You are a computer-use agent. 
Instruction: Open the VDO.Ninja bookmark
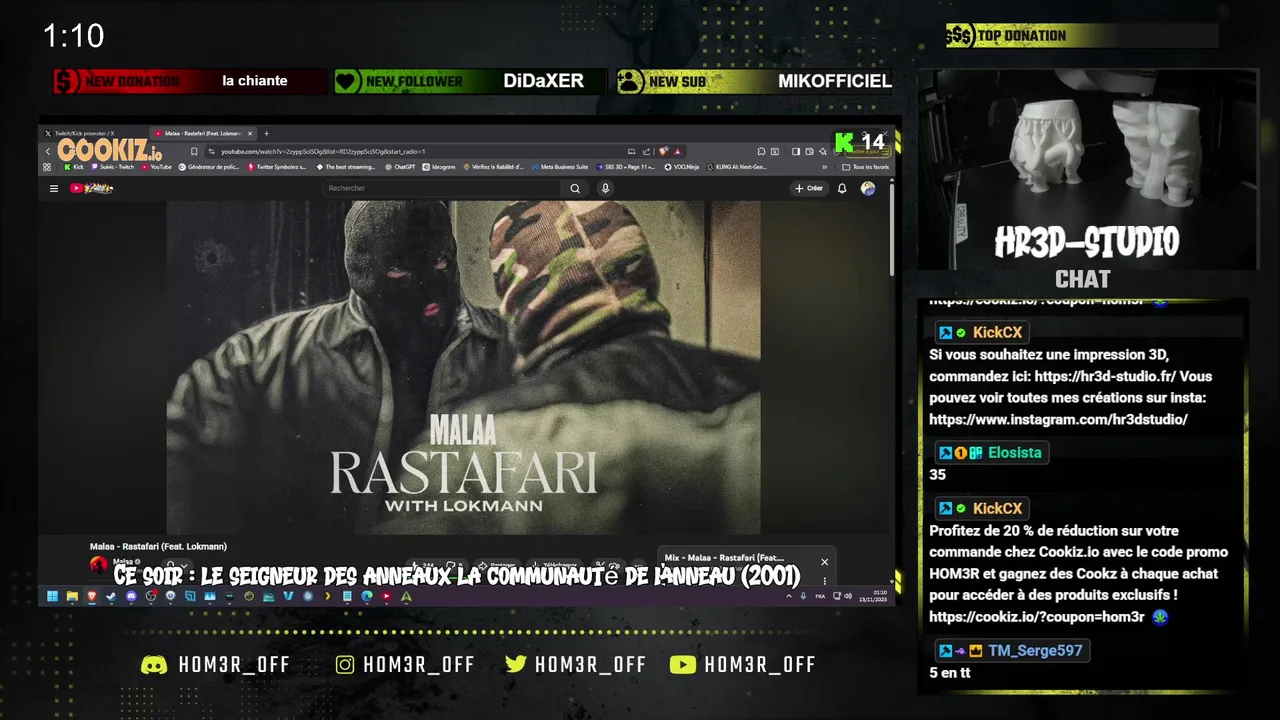[682, 167]
